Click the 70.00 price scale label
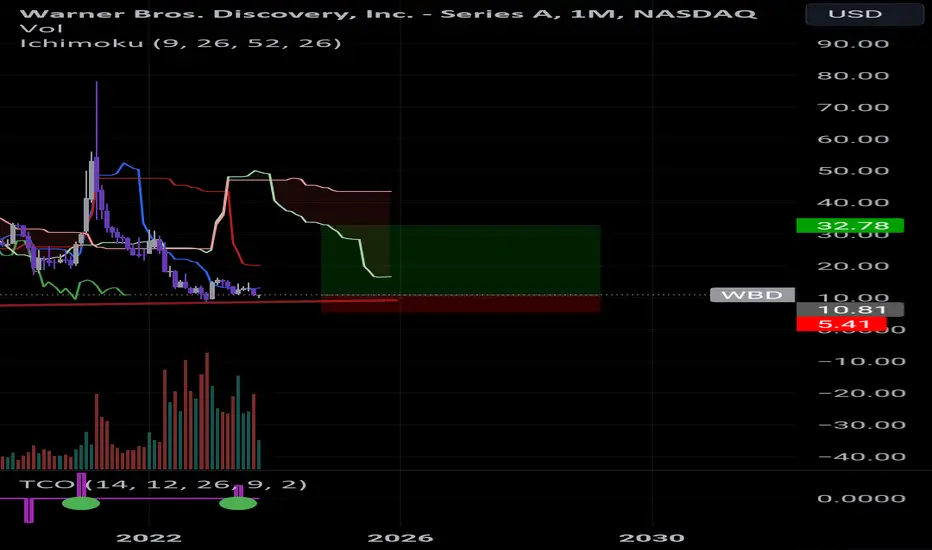This screenshot has height=550, width=932. [853, 108]
